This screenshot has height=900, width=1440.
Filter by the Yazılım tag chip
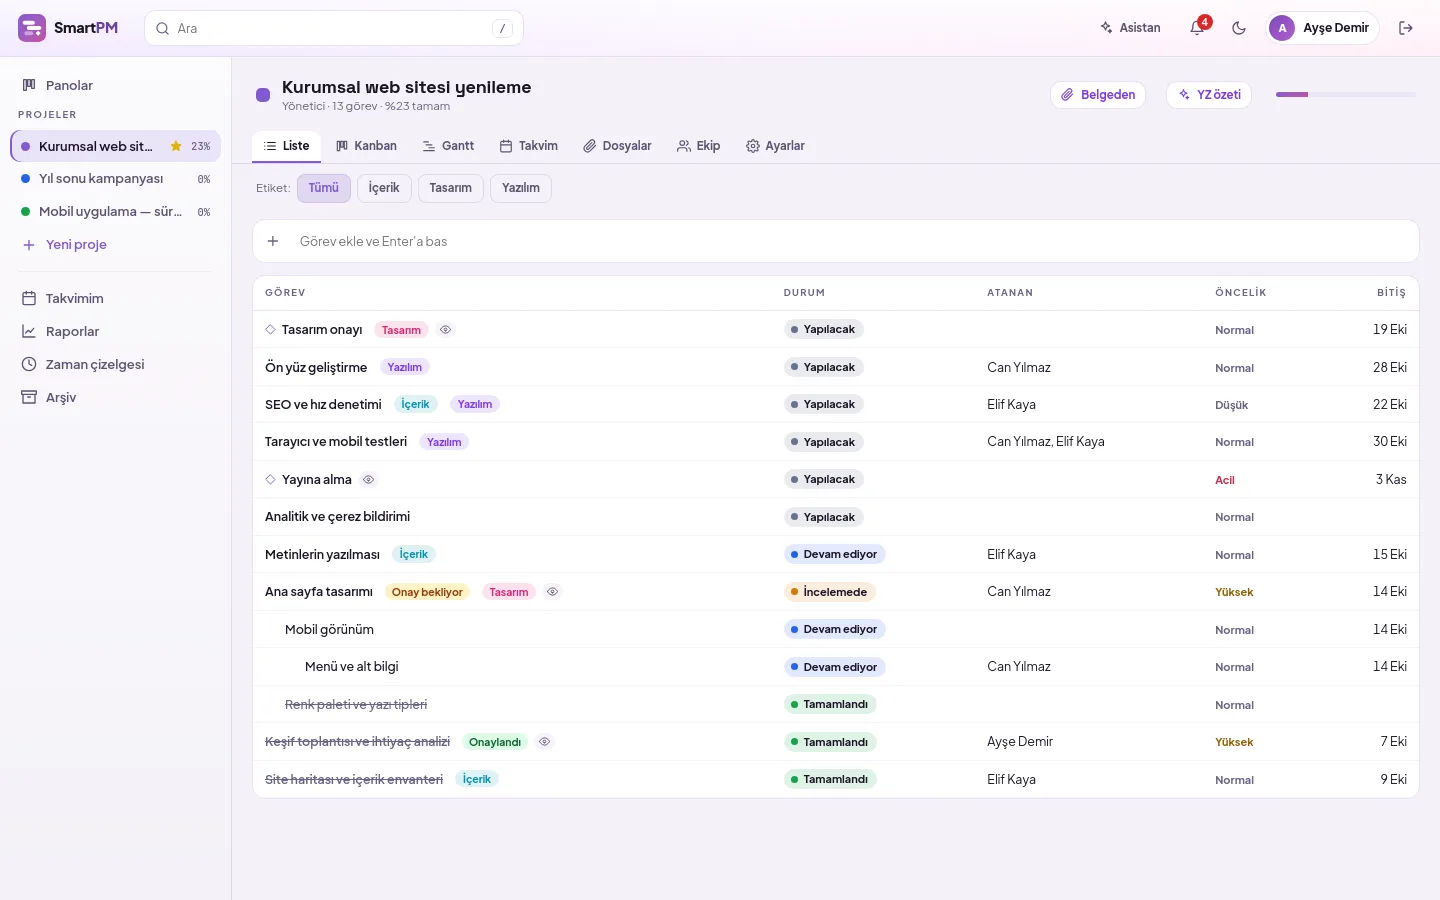click(521, 188)
